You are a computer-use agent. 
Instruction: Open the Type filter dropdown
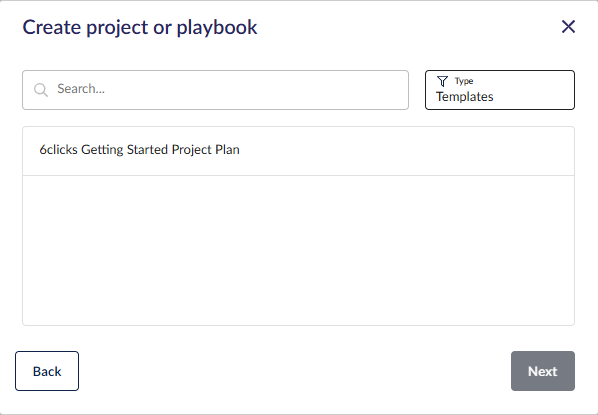(x=500, y=90)
